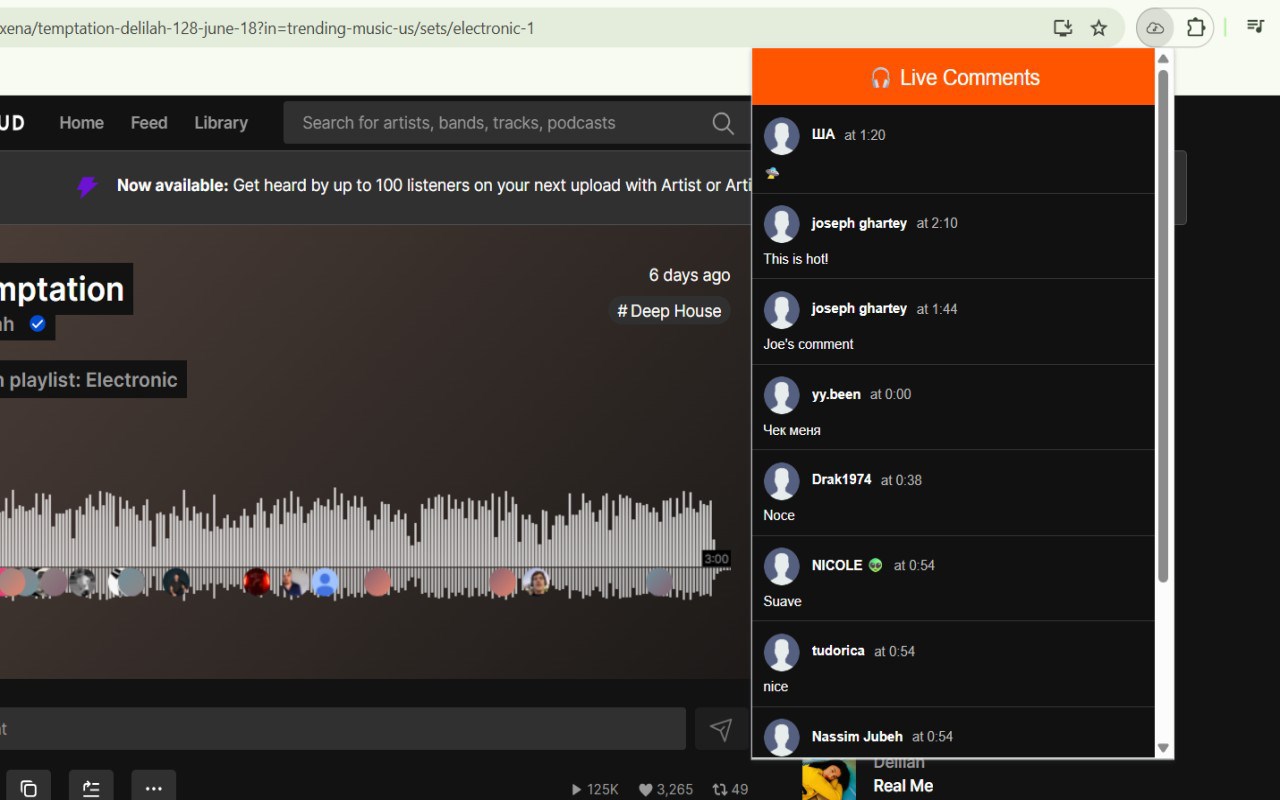Image resolution: width=1280 pixels, height=800 pixels.
Task: Click the install app icon in address bar
Action: [x=1063, y=28]
